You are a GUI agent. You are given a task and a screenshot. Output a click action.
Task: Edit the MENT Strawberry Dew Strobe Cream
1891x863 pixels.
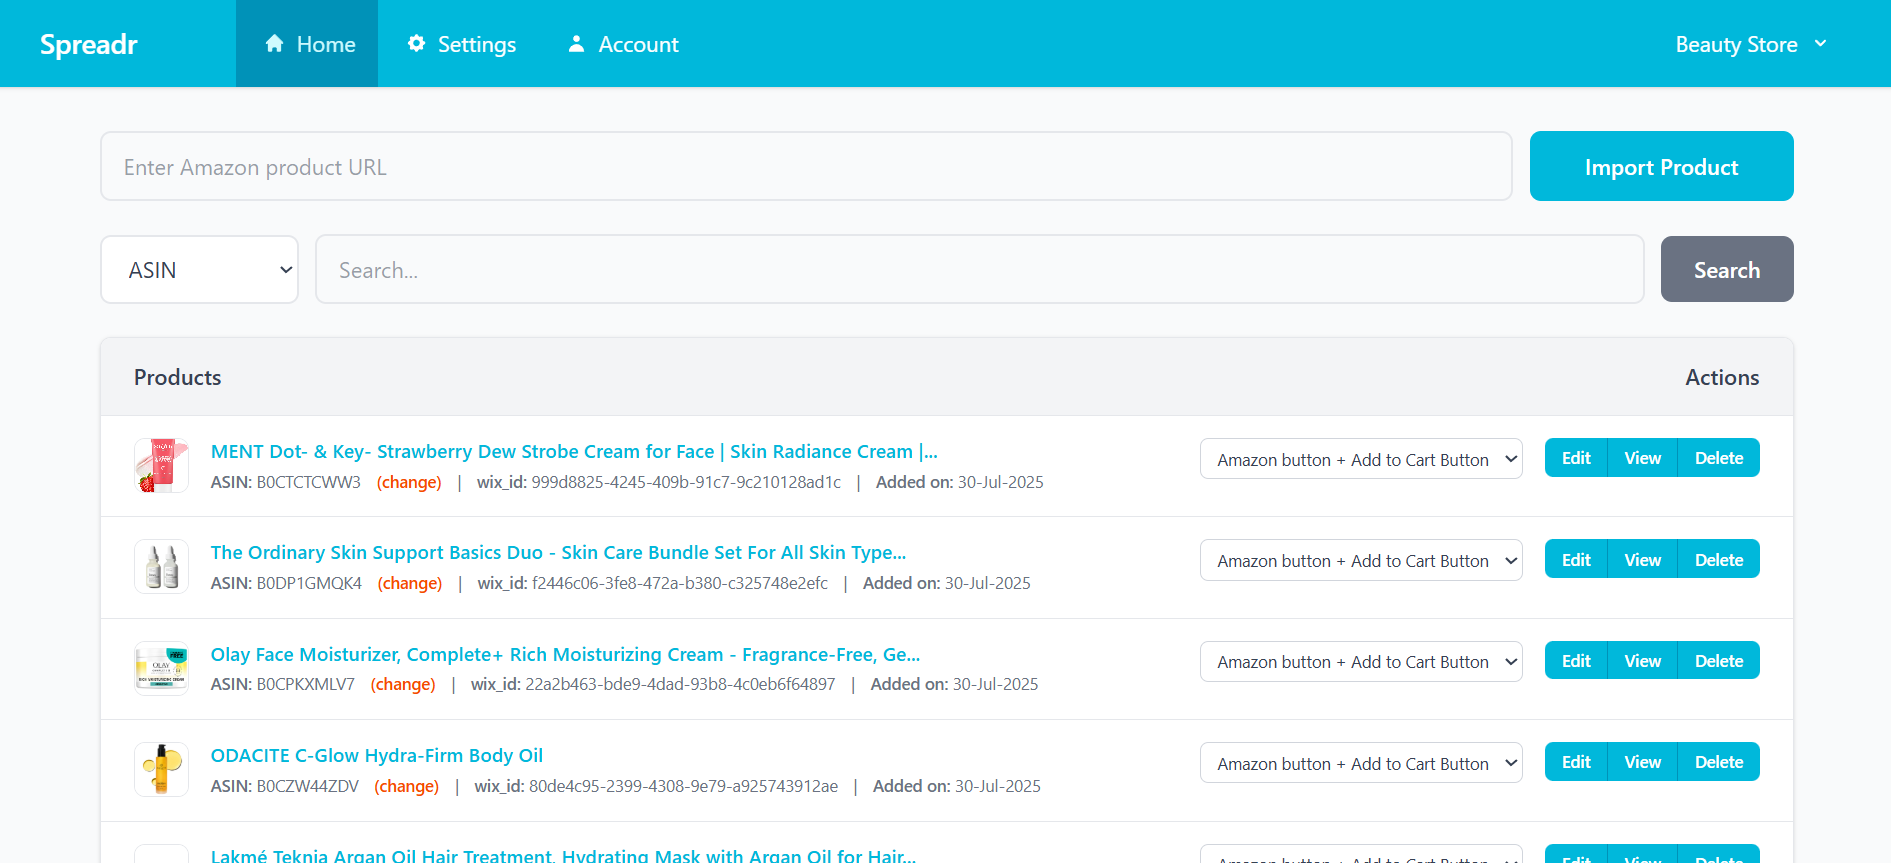click(1576, 458)
